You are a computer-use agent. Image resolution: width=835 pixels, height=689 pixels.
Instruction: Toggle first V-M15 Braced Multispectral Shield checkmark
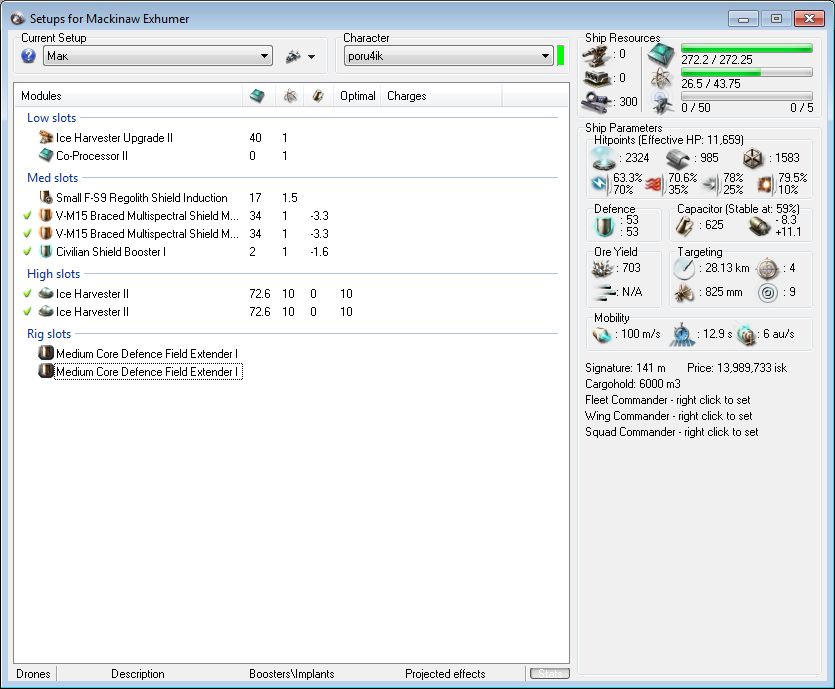[x=28, y=216]
